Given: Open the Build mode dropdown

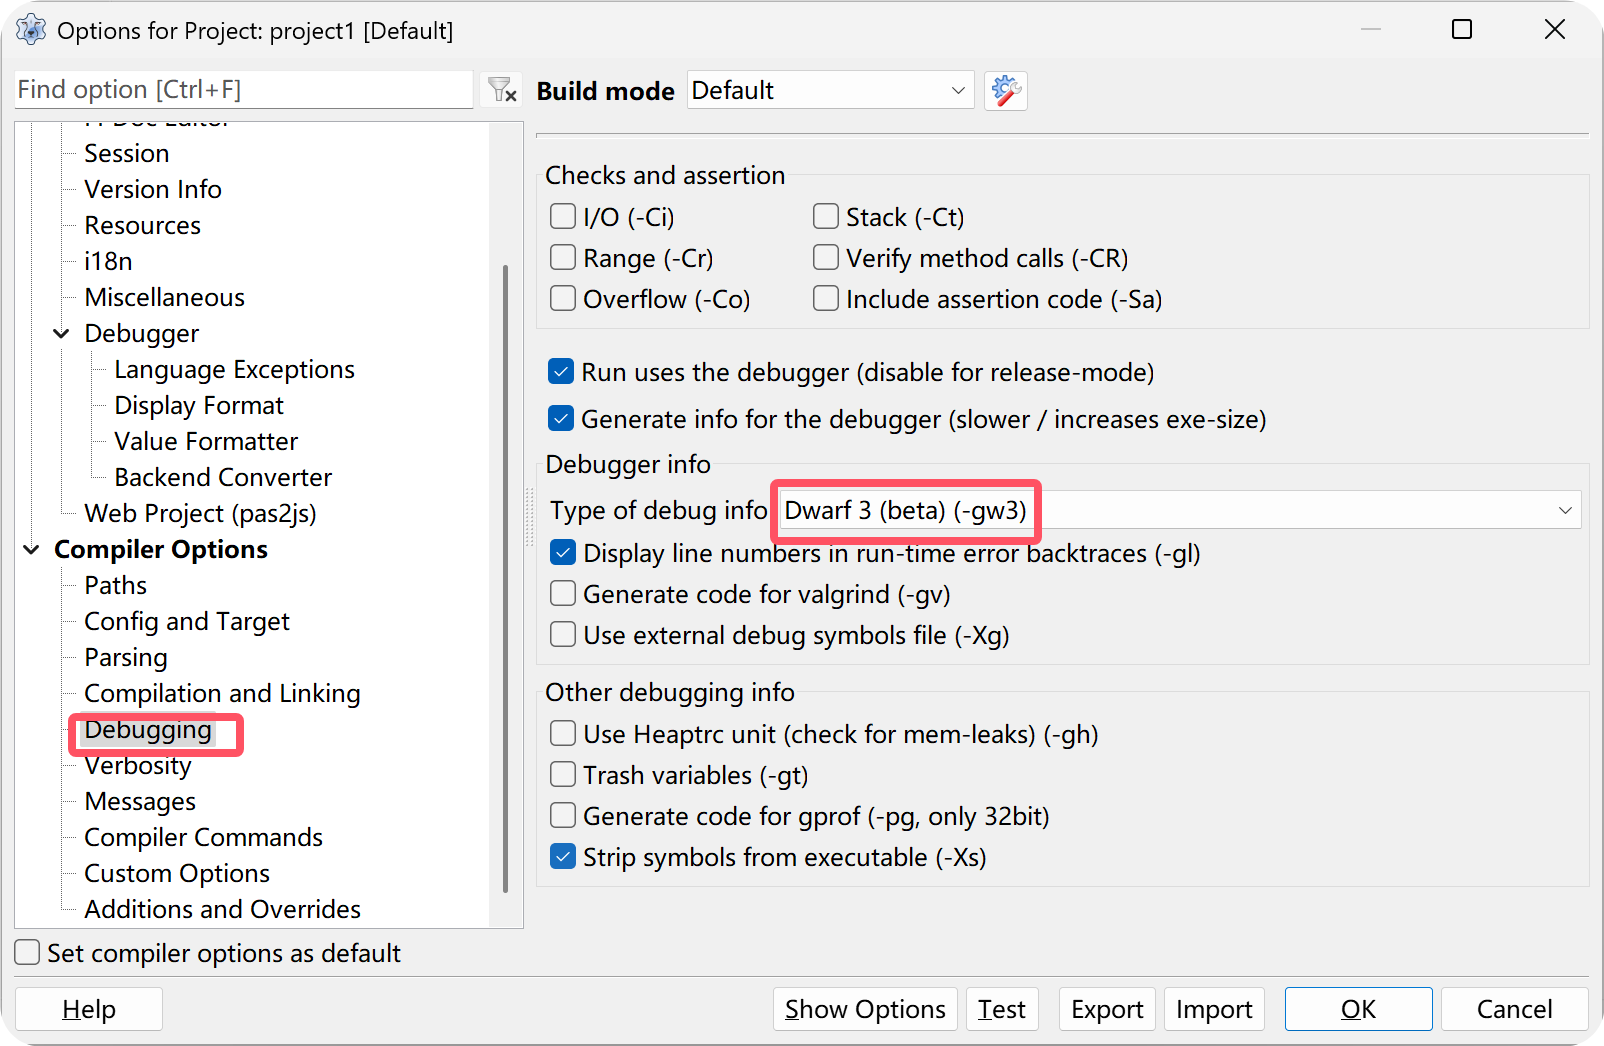Looking at the screenshot, I should click(x=830, y=91).
